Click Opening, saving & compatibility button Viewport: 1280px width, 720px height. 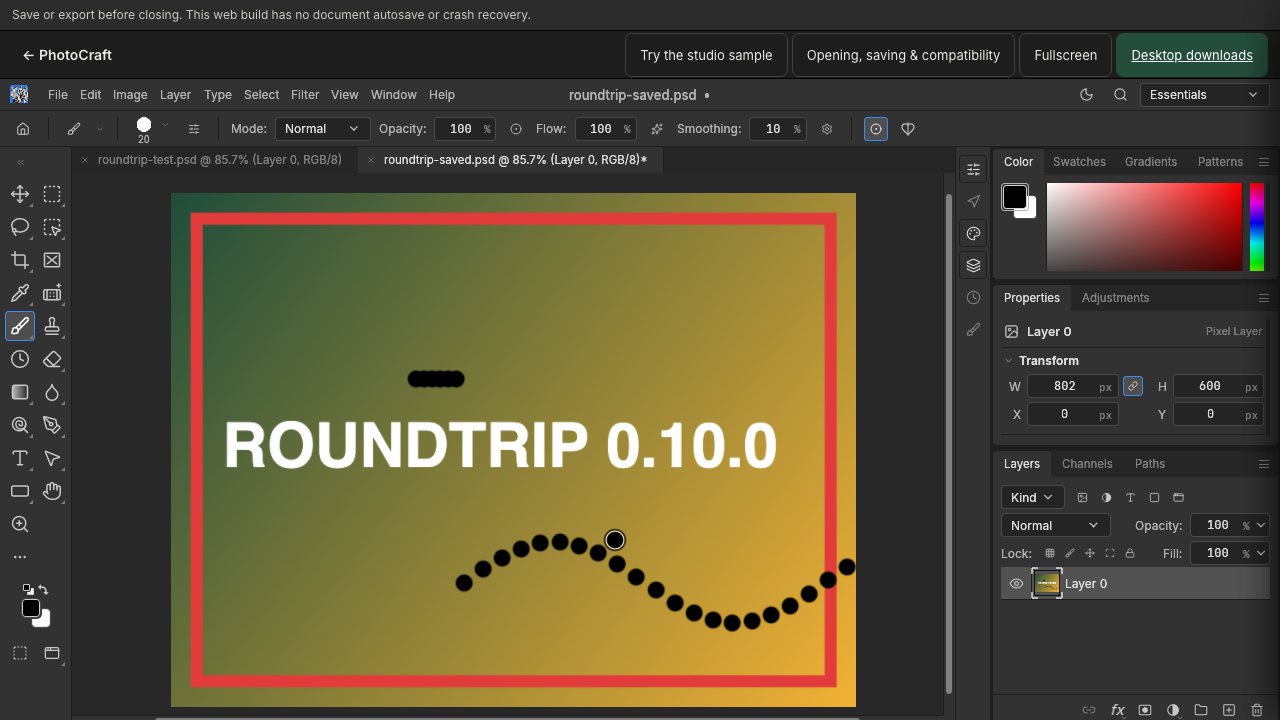(903, 55)
